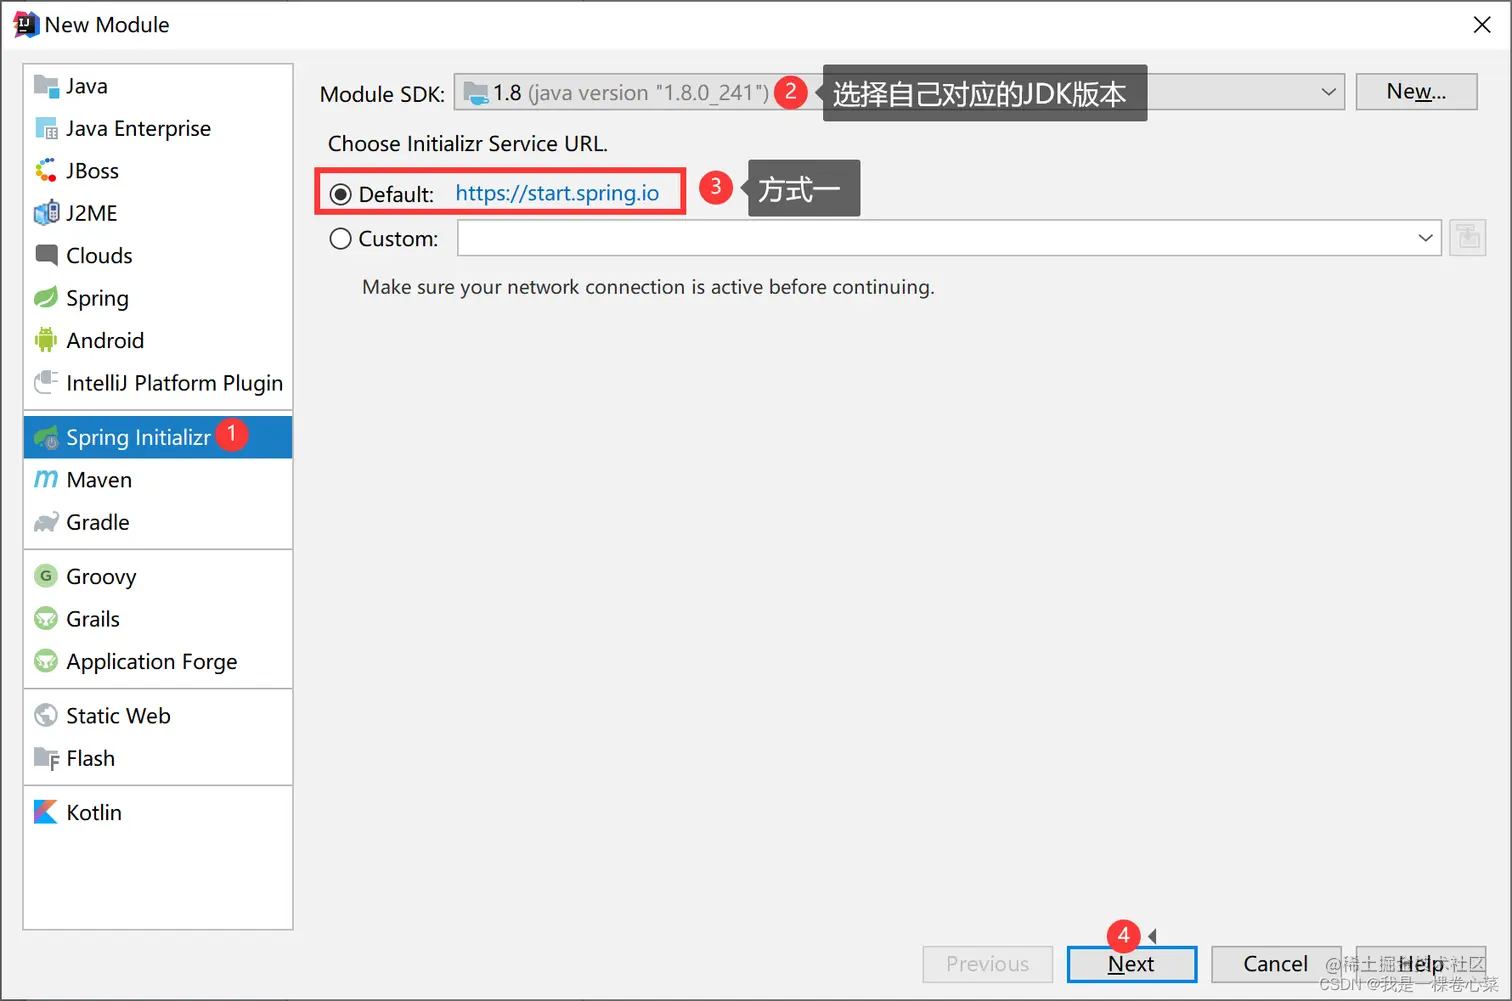Select J2ME text in module list
Image resolution: width=1512 pixels, height=1001 pixels.
(x=91, y=213)
